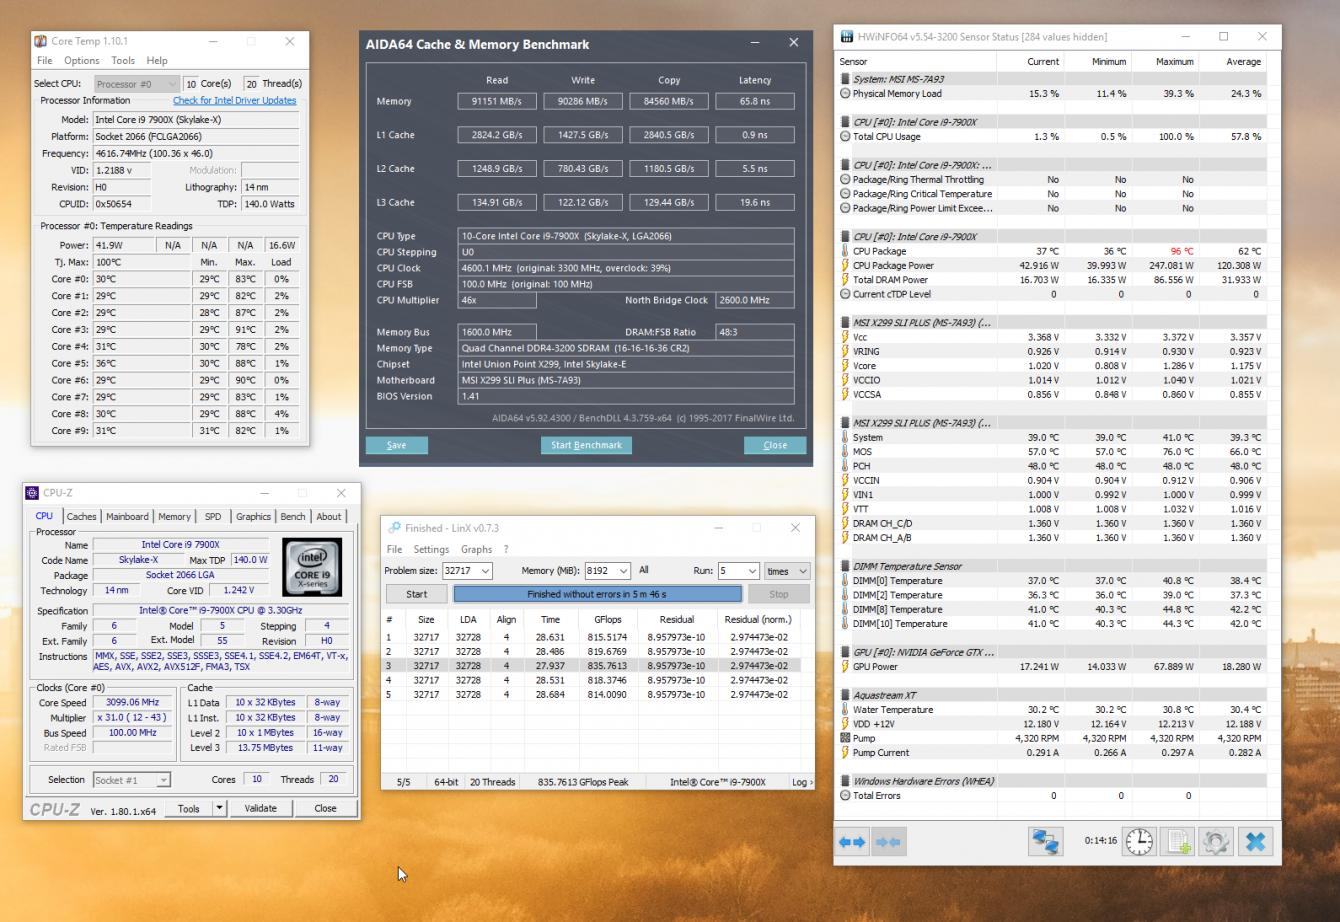Open LinX Run count dropdown

coord(738,571)
